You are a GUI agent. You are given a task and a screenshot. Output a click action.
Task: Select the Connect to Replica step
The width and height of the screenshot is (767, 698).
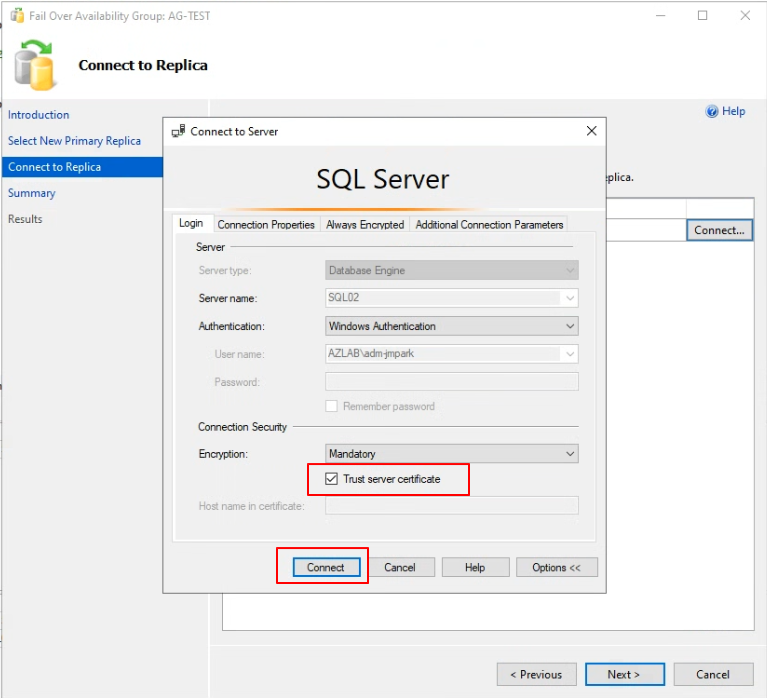pyautogui.click(x=82, y=167)
